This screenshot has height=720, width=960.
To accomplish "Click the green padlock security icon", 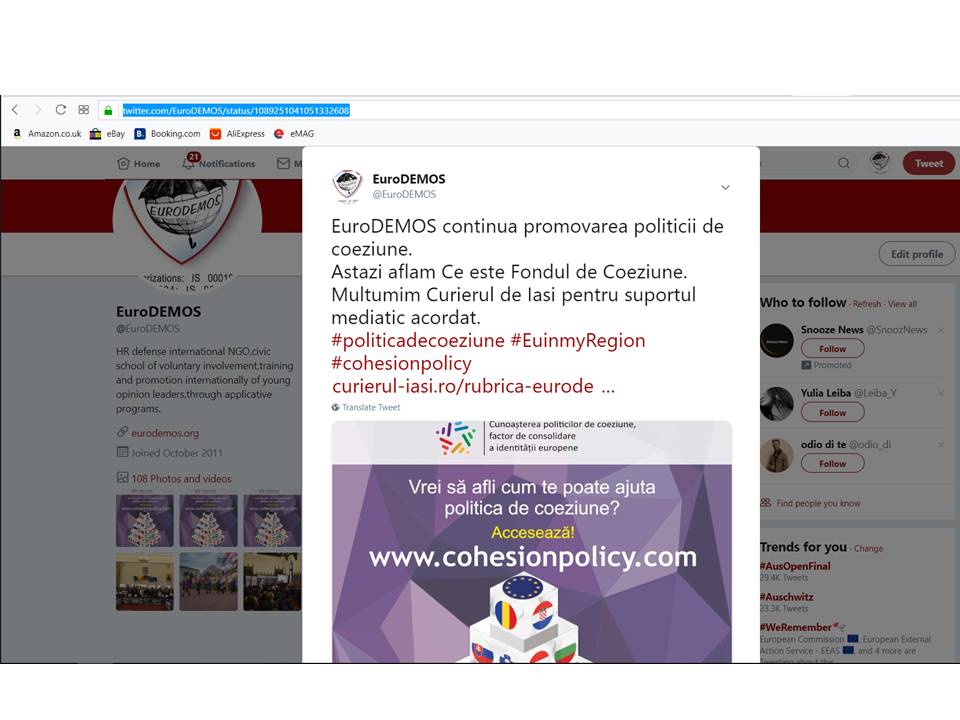I will pyautogui.click(x=108, y=110).
